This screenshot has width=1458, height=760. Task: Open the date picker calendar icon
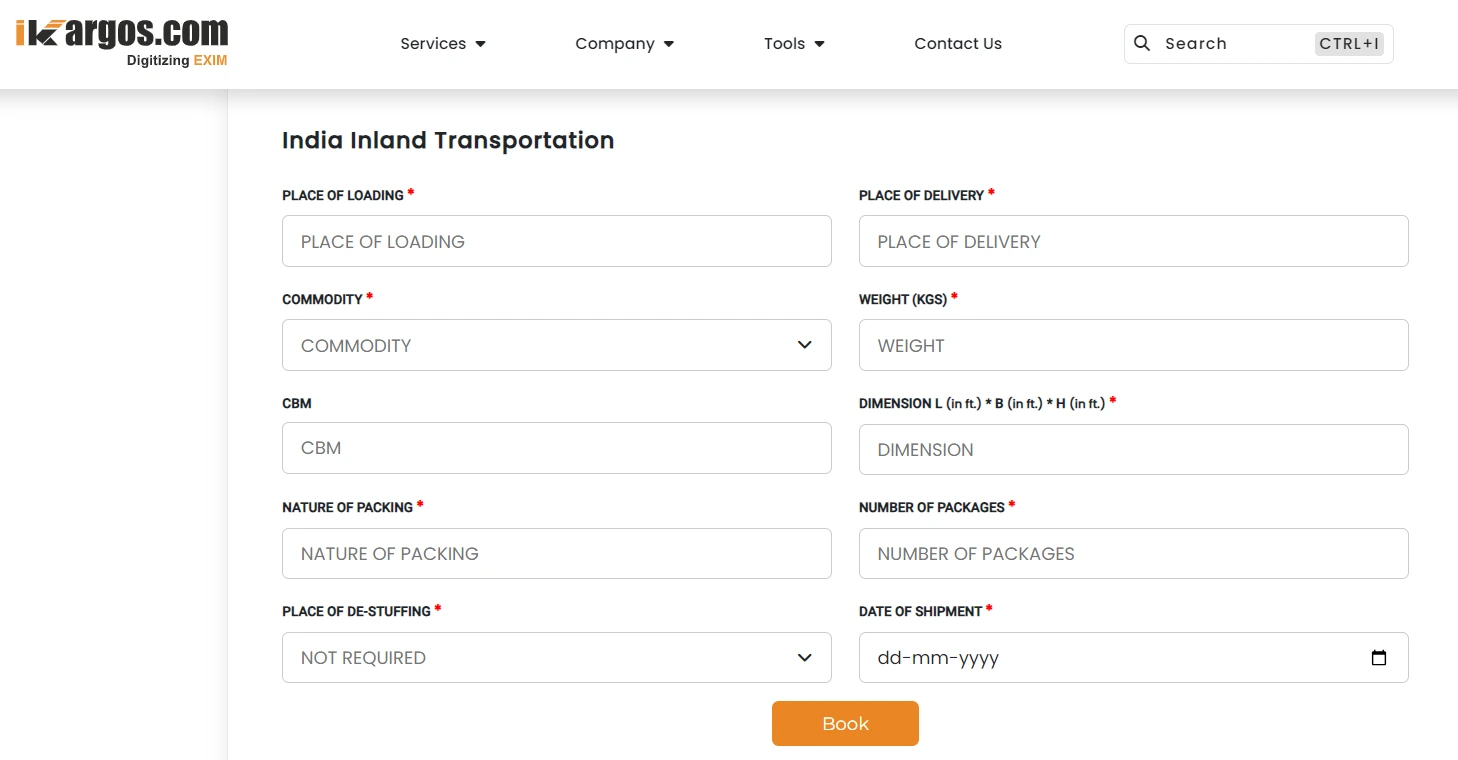tap(1379, 658)
